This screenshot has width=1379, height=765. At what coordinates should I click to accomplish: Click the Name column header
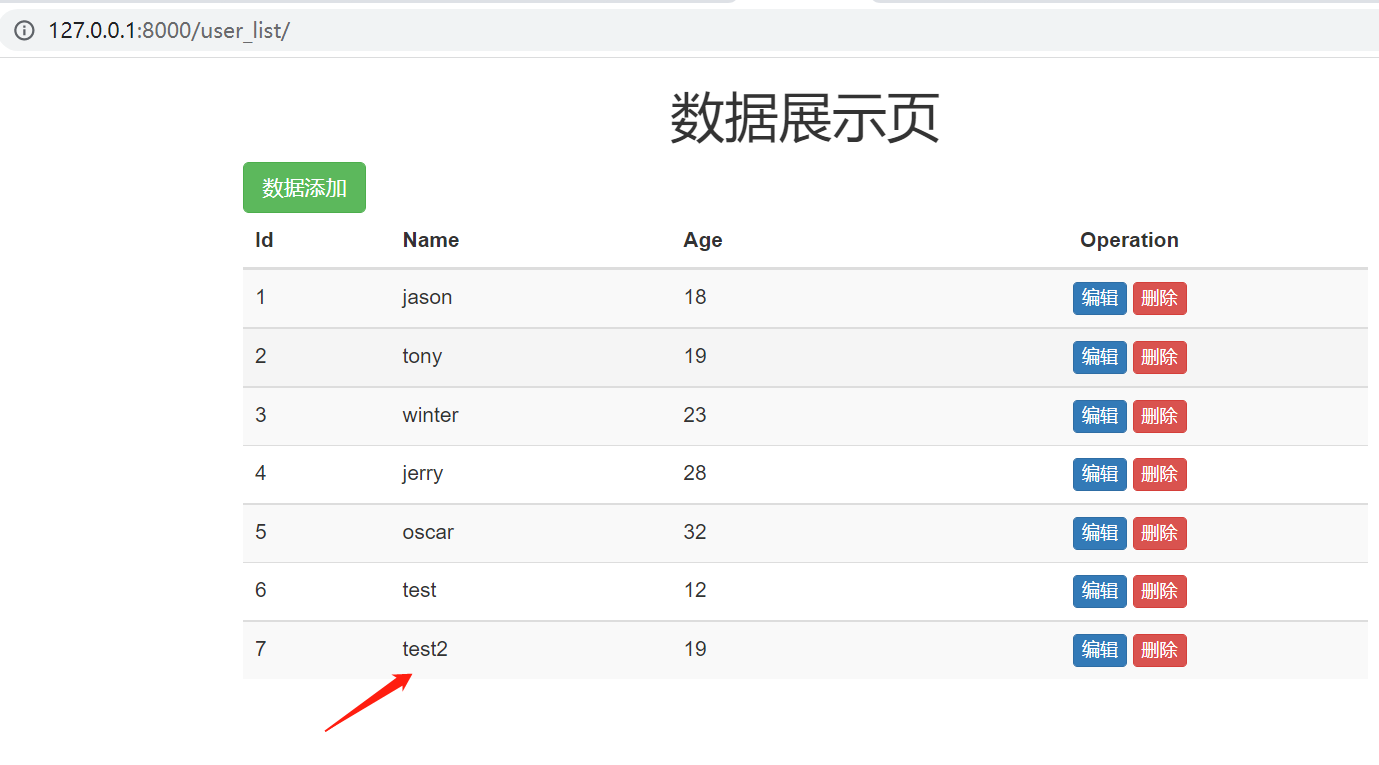(x=430, y=240)
